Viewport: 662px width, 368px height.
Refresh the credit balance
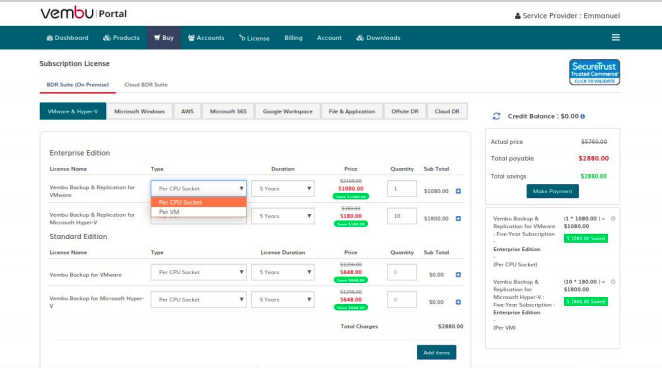coord(496,116)
